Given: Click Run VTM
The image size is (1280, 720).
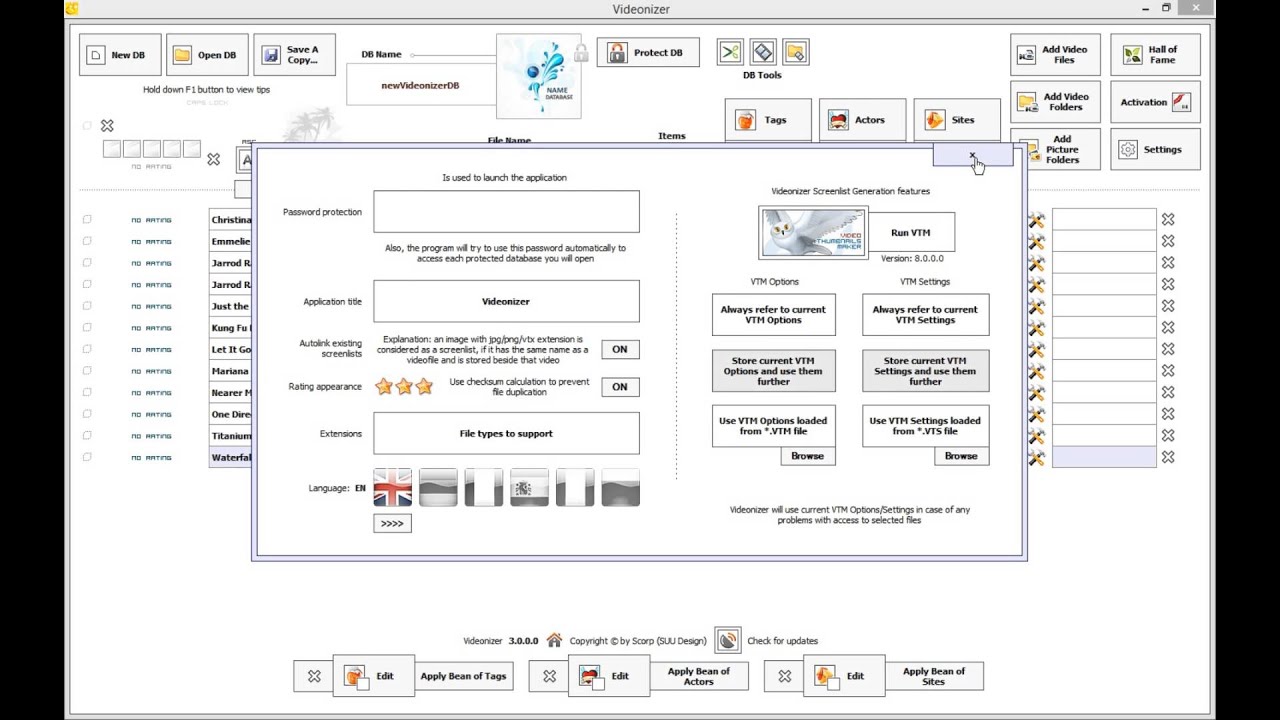Looking at the screenshot, I should 911,233.
